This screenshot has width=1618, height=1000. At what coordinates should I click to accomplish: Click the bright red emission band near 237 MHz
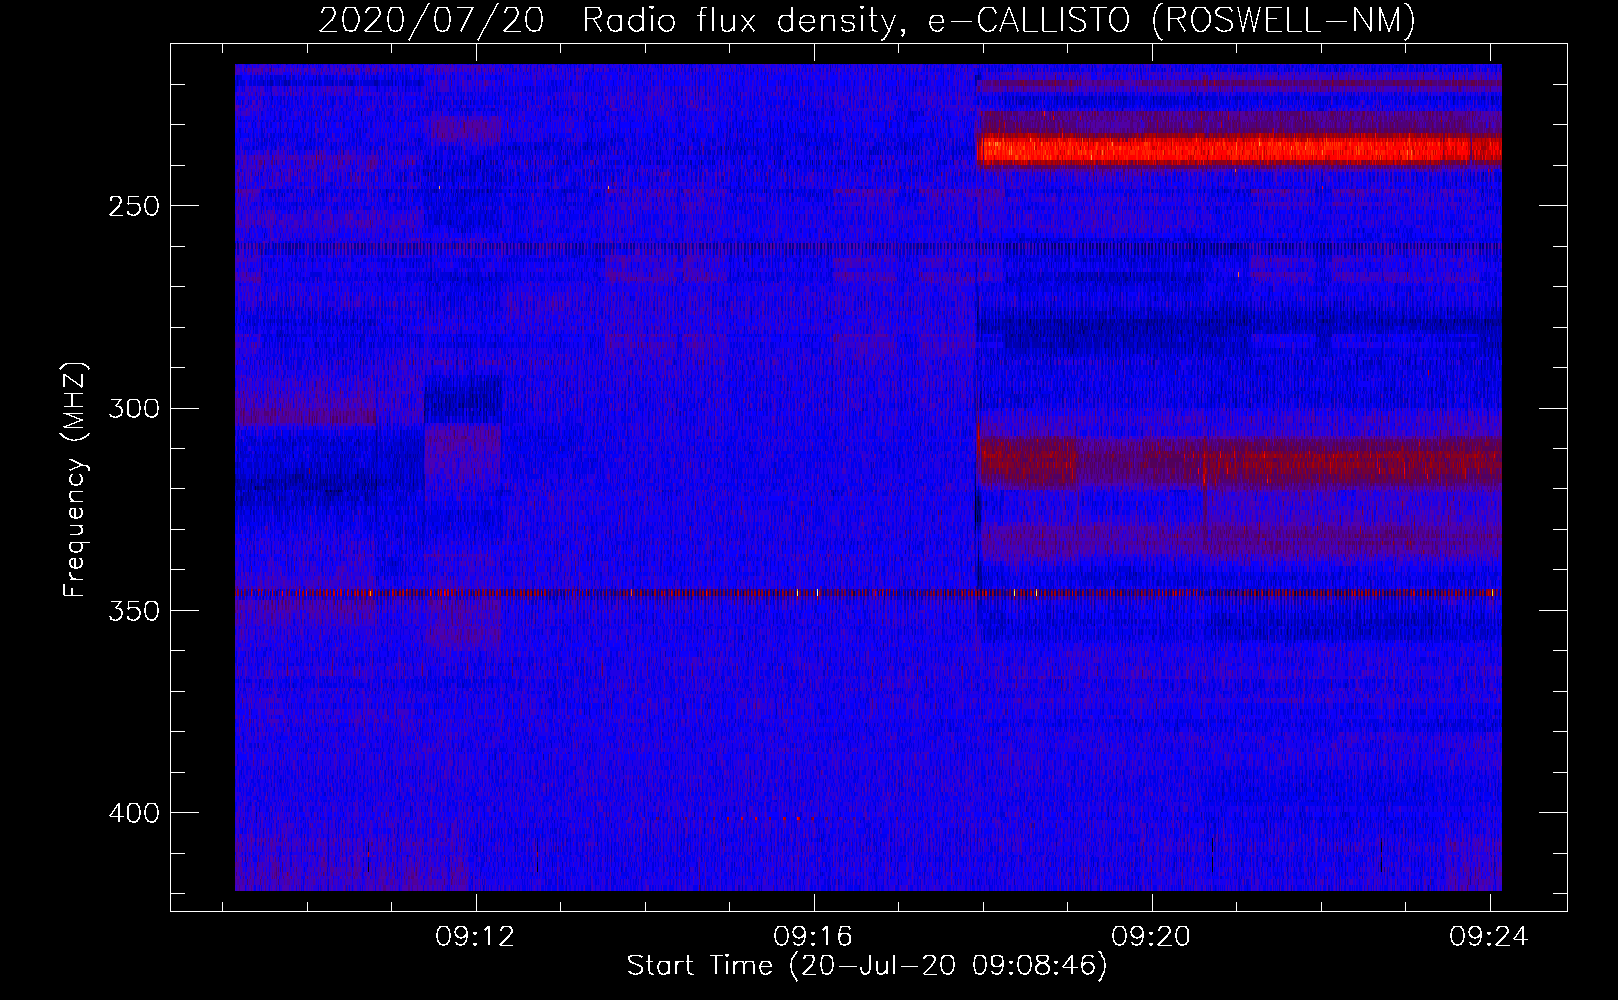click(1239, 151)
